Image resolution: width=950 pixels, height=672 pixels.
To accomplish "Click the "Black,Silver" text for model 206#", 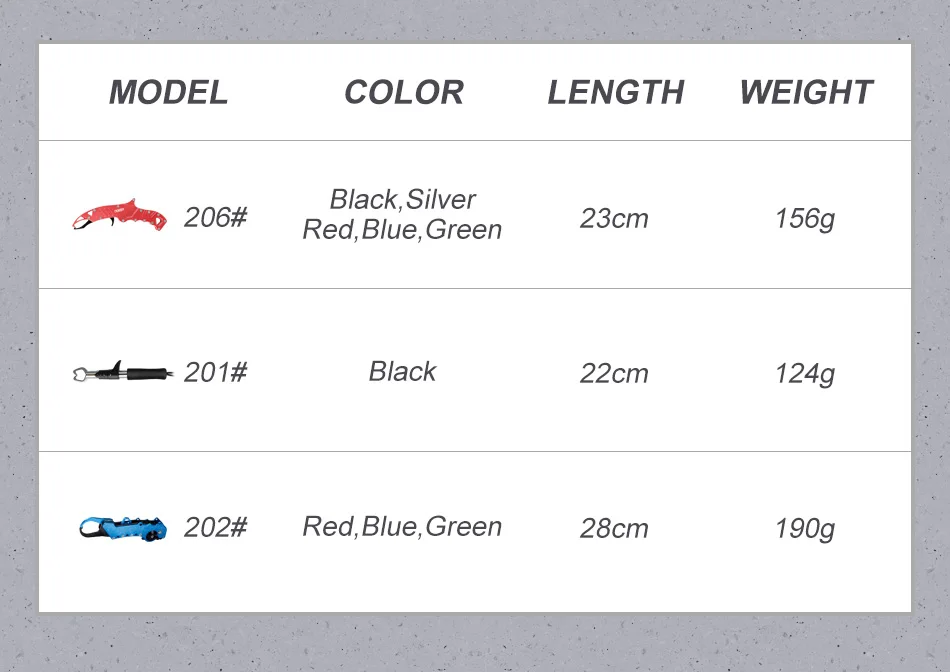I will point(402,200).
